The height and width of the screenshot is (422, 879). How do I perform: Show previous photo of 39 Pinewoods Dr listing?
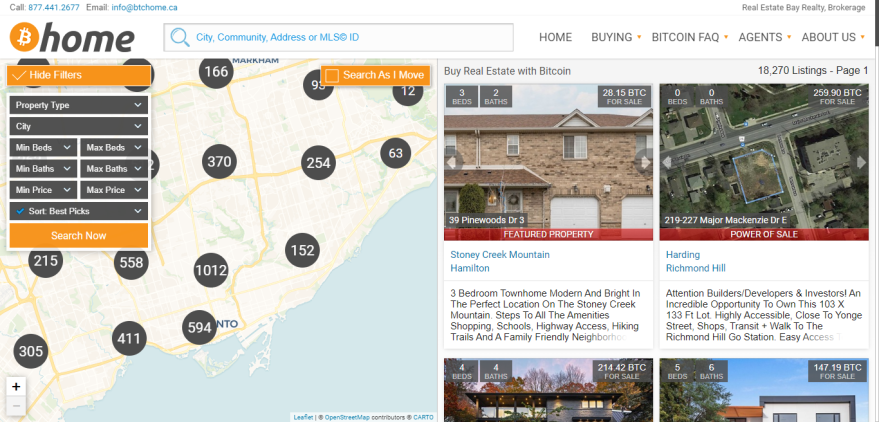tap(454, 163)
